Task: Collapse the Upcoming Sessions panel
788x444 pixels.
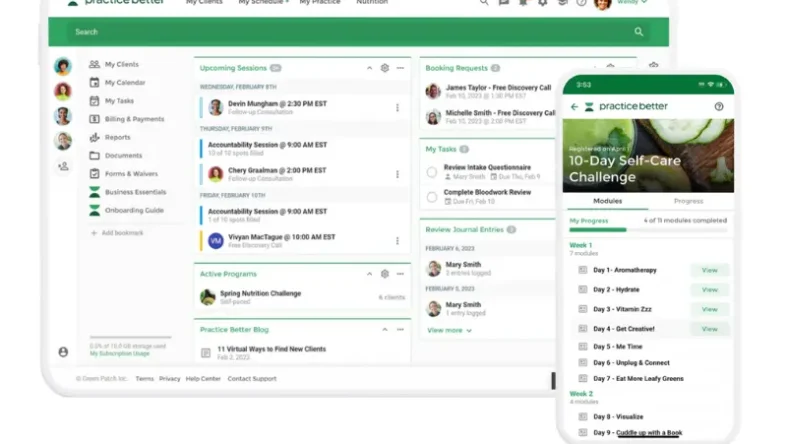Action: pos(369,68)
